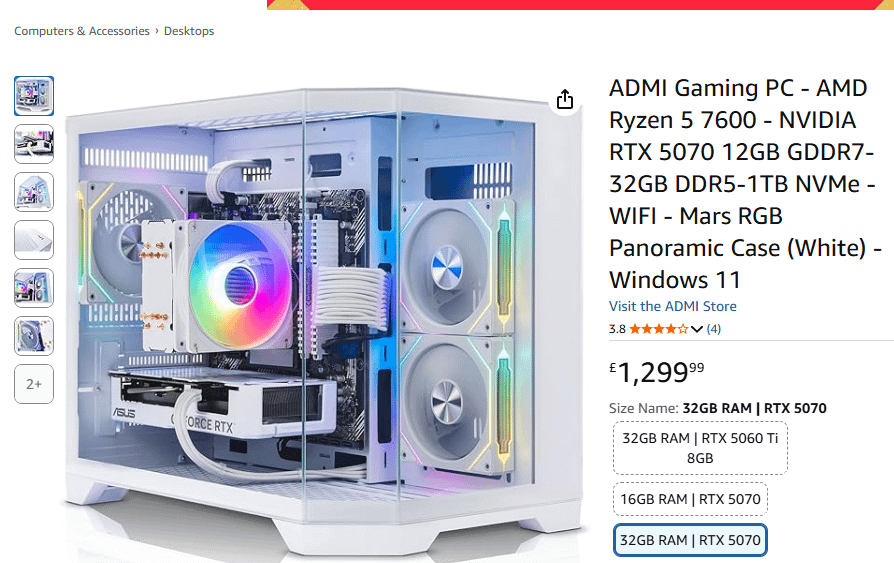This screenshot has height=563, width=894.
Task: Click the star rating icons
Action: [659, 329]
